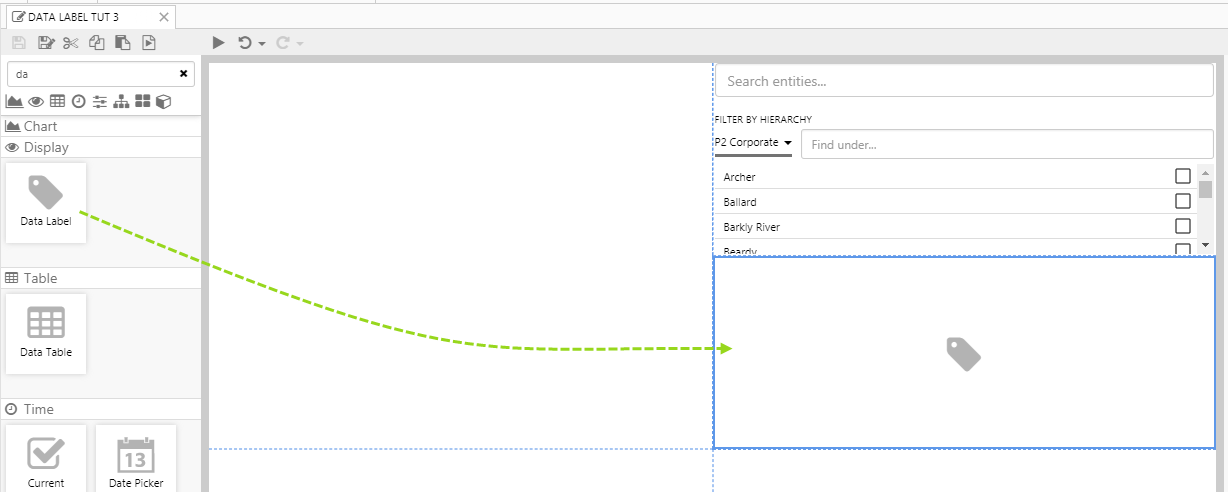Collapse the Table section header
The image size is (1228, 492).
click(x=100, y=278)
